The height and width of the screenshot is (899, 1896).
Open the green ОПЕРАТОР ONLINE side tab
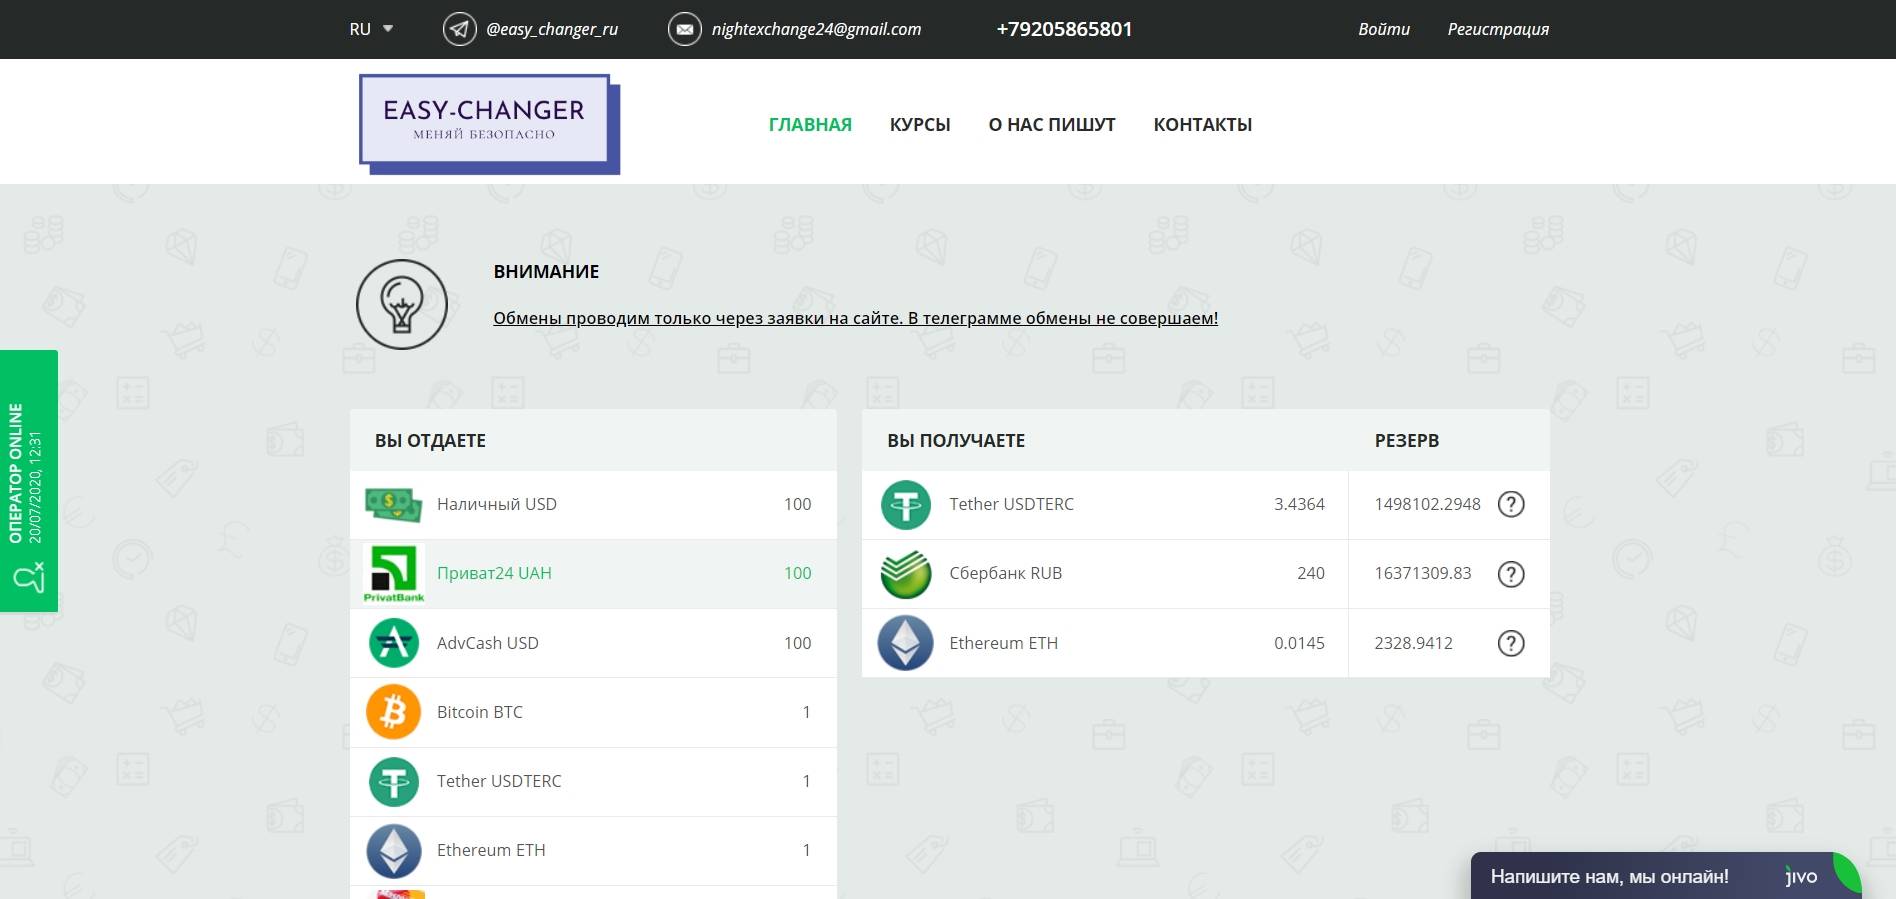(x=29, y=481)
